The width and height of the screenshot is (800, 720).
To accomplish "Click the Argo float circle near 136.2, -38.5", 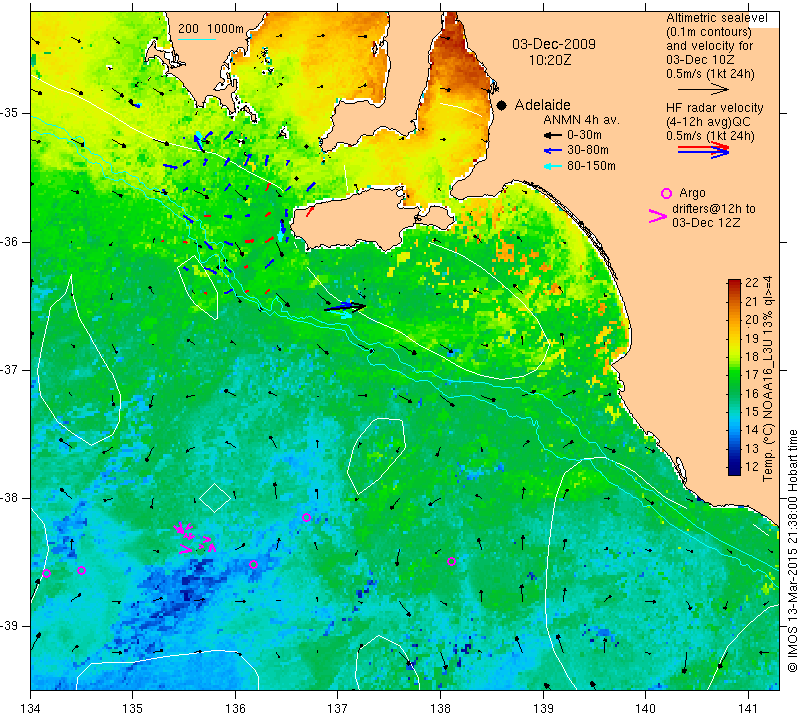I will (253, 564).
